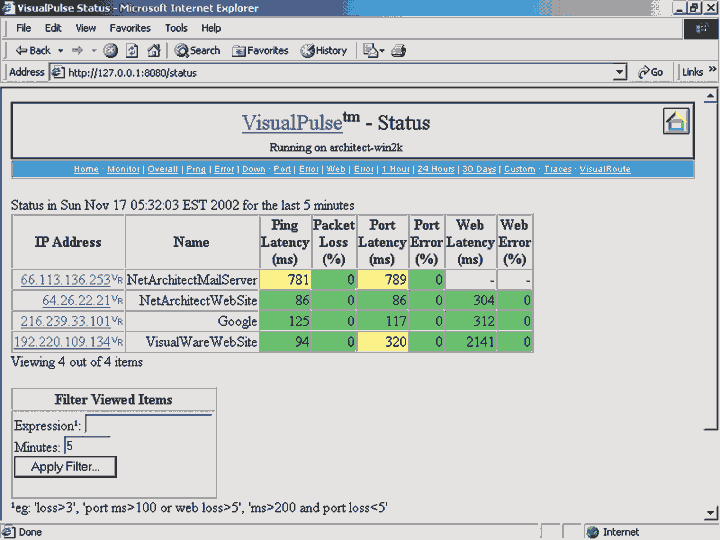Click the Print toolbar icon
Screen dimensions: 720x540
point(399,50)
